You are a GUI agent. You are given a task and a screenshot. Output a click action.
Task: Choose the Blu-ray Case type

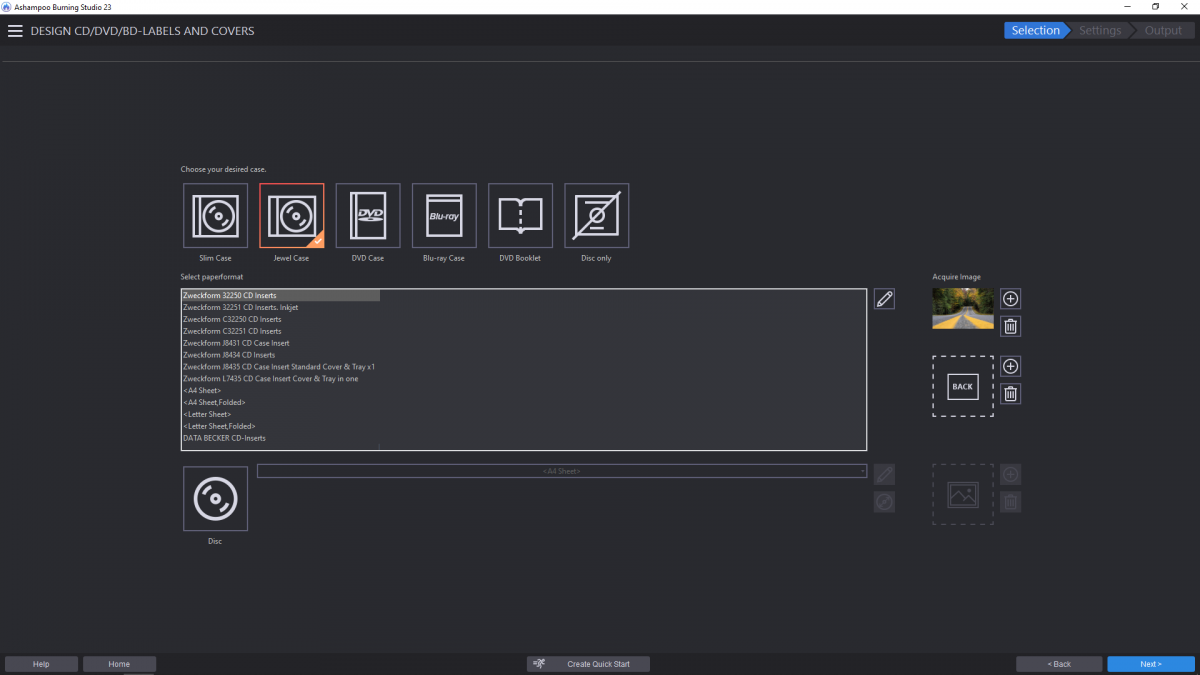coord(443,215)
